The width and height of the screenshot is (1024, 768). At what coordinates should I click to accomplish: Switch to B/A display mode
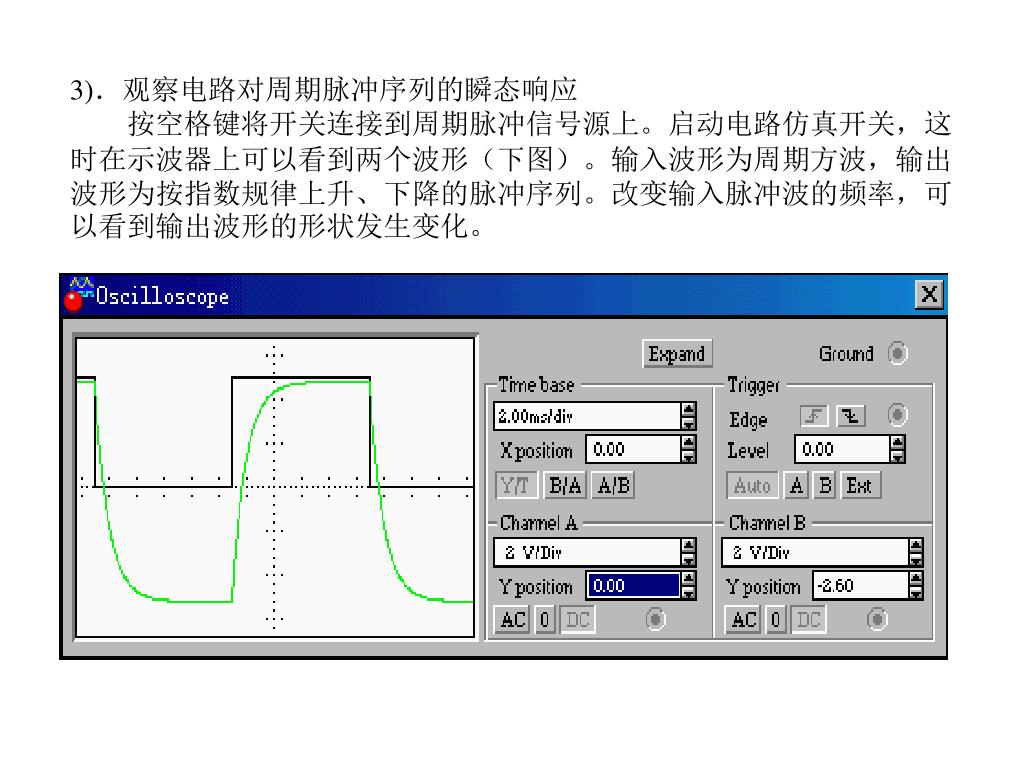click(x=564, y=485)
